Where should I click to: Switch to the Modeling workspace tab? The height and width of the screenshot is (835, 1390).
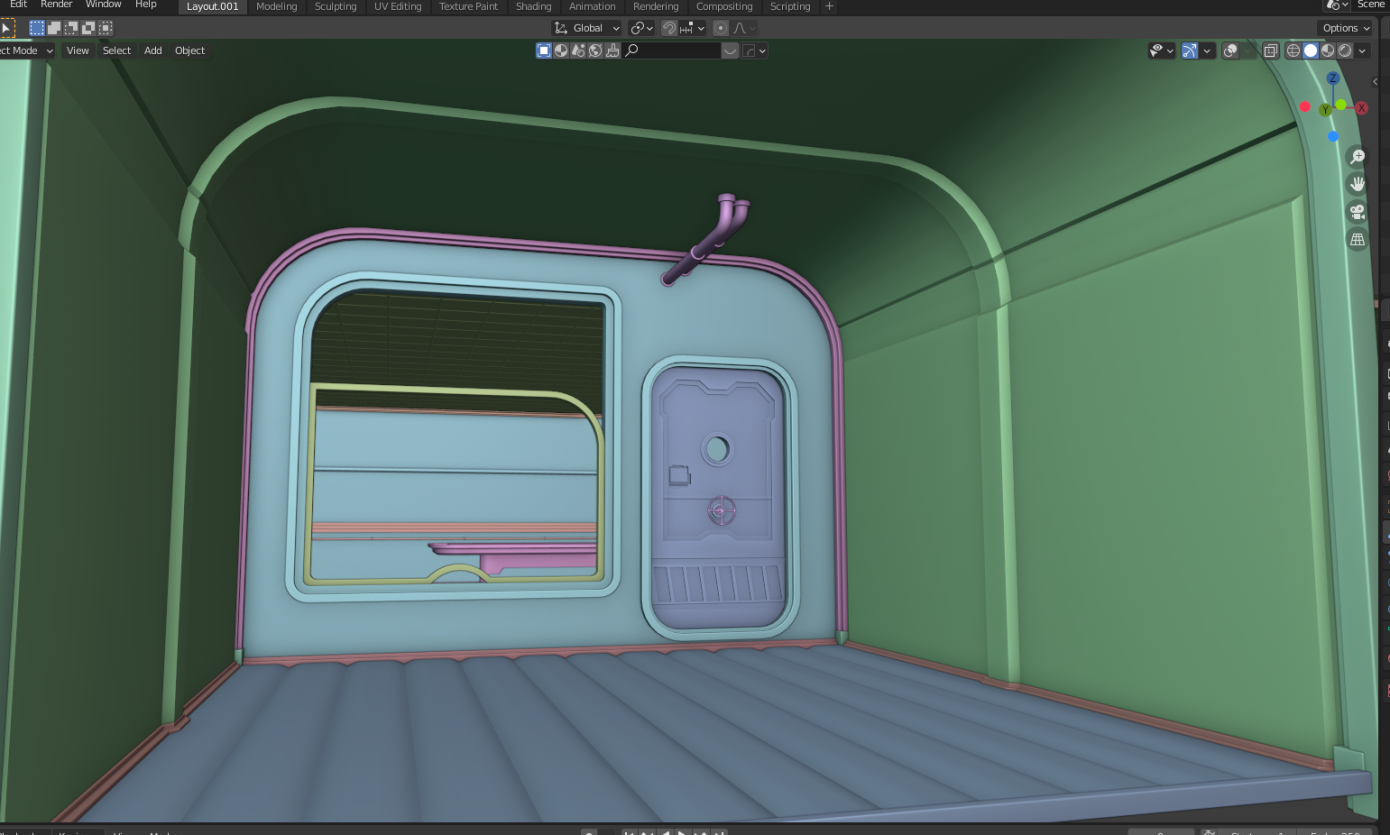click(277, 6)
